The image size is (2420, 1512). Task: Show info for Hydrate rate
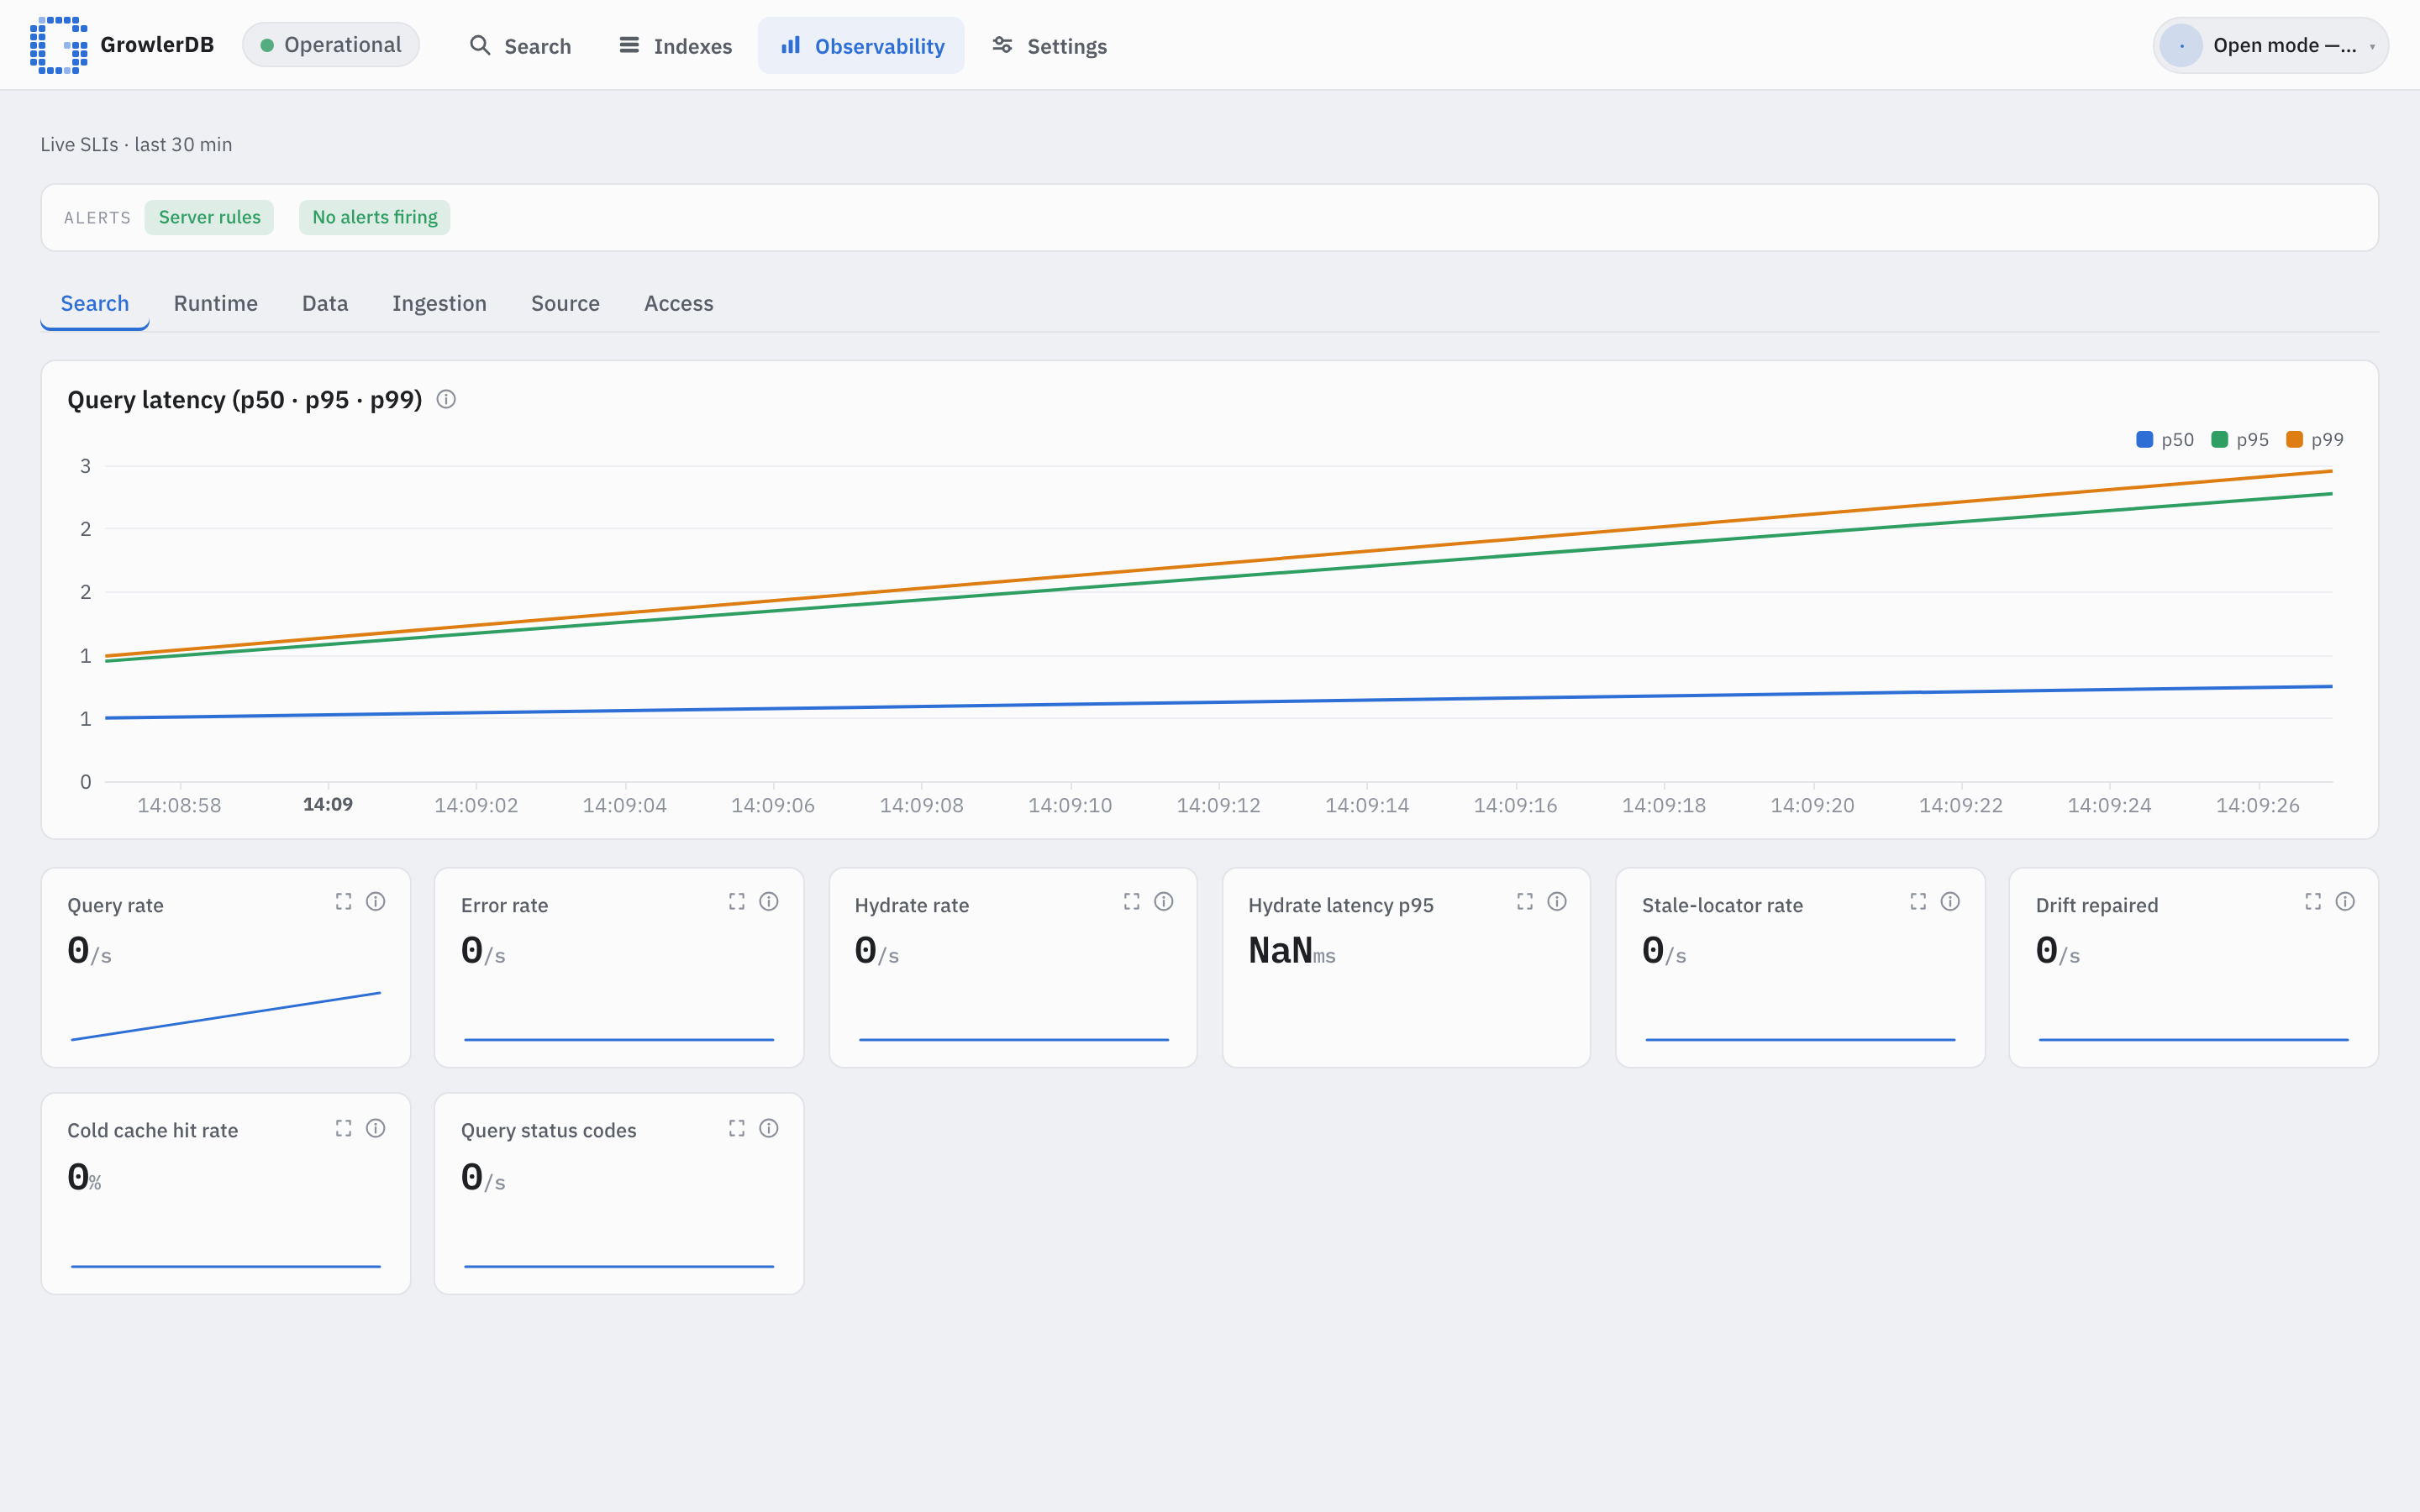pyautogui.click(x=1164, y=901)
